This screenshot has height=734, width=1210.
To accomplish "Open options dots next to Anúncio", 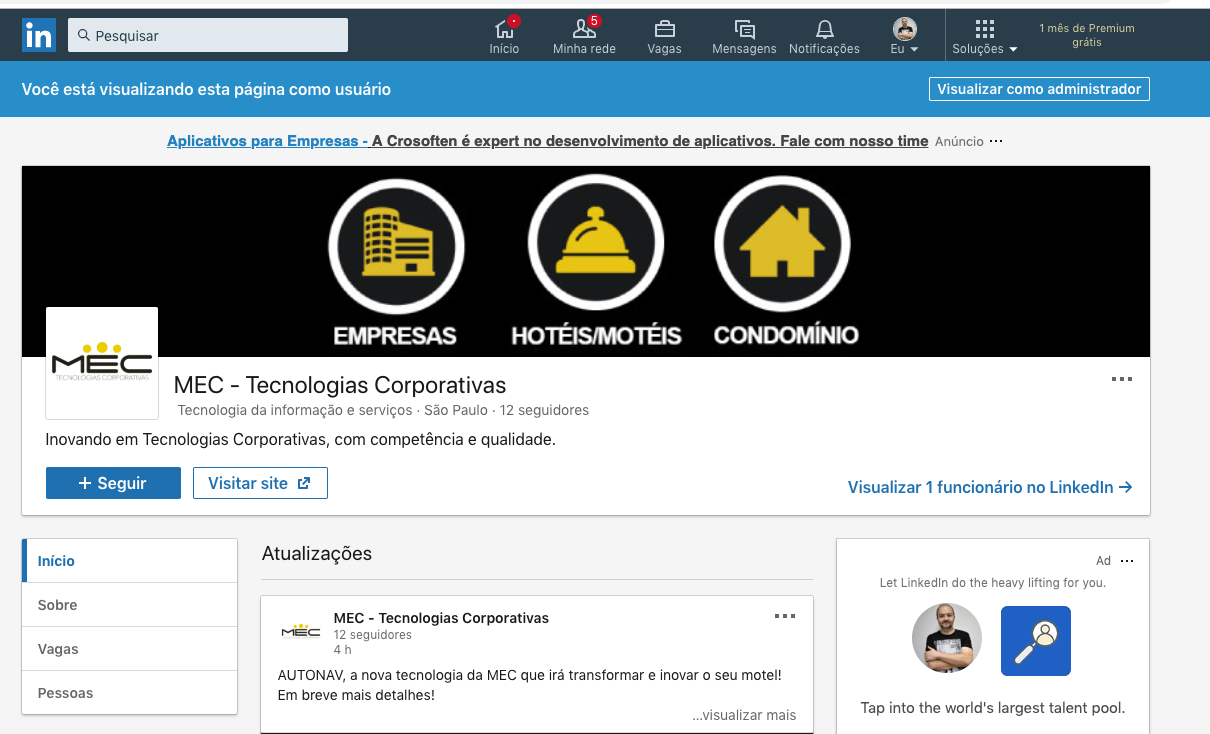I will pos(996,141).
